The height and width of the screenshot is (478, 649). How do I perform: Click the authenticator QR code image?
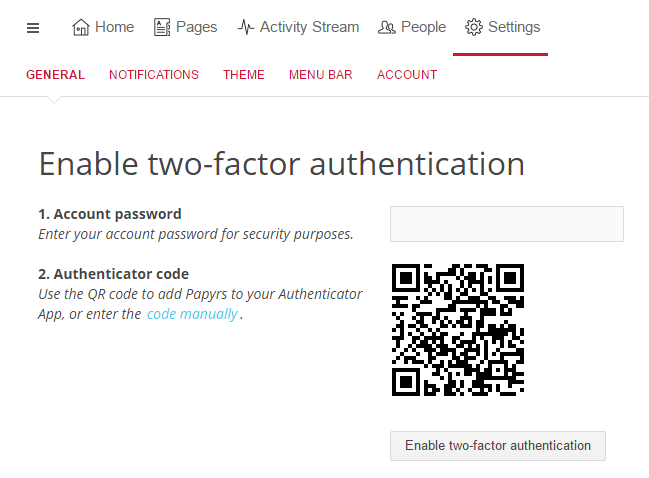458,330
